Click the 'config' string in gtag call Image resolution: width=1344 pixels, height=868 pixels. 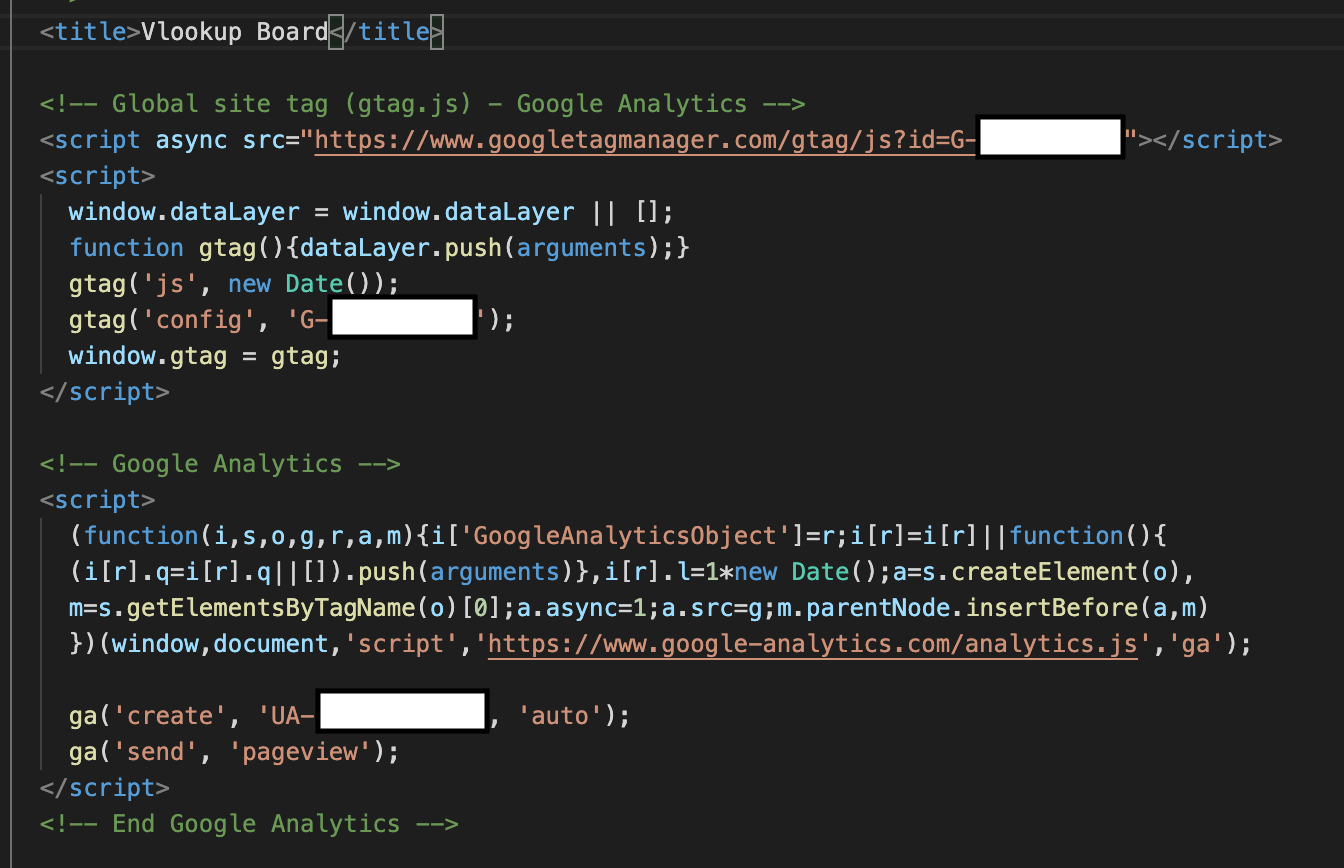click(x=199, y=319)
